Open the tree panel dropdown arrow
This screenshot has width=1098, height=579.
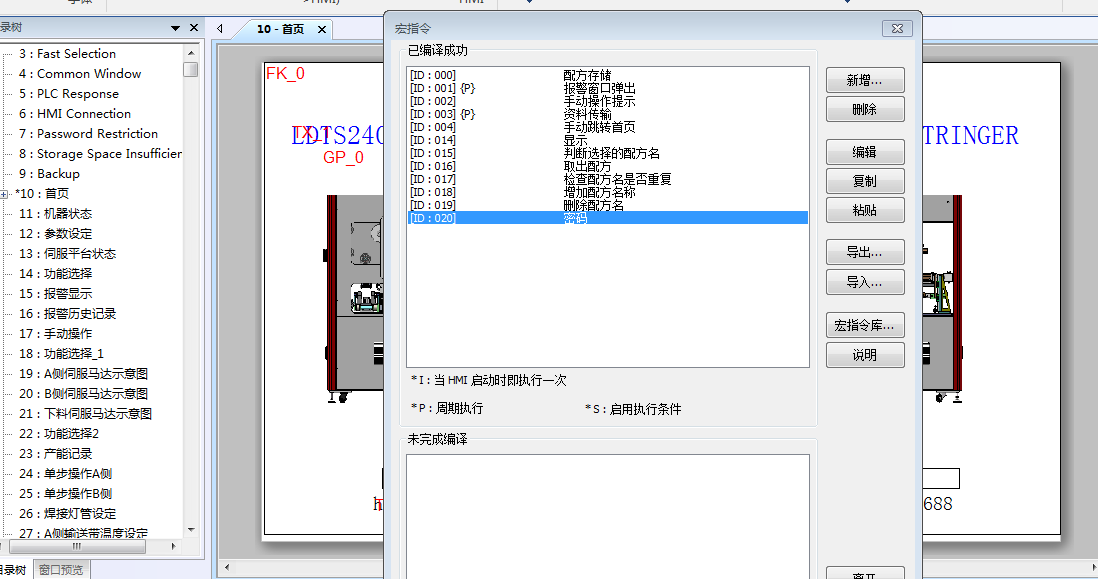click(177, 29)
